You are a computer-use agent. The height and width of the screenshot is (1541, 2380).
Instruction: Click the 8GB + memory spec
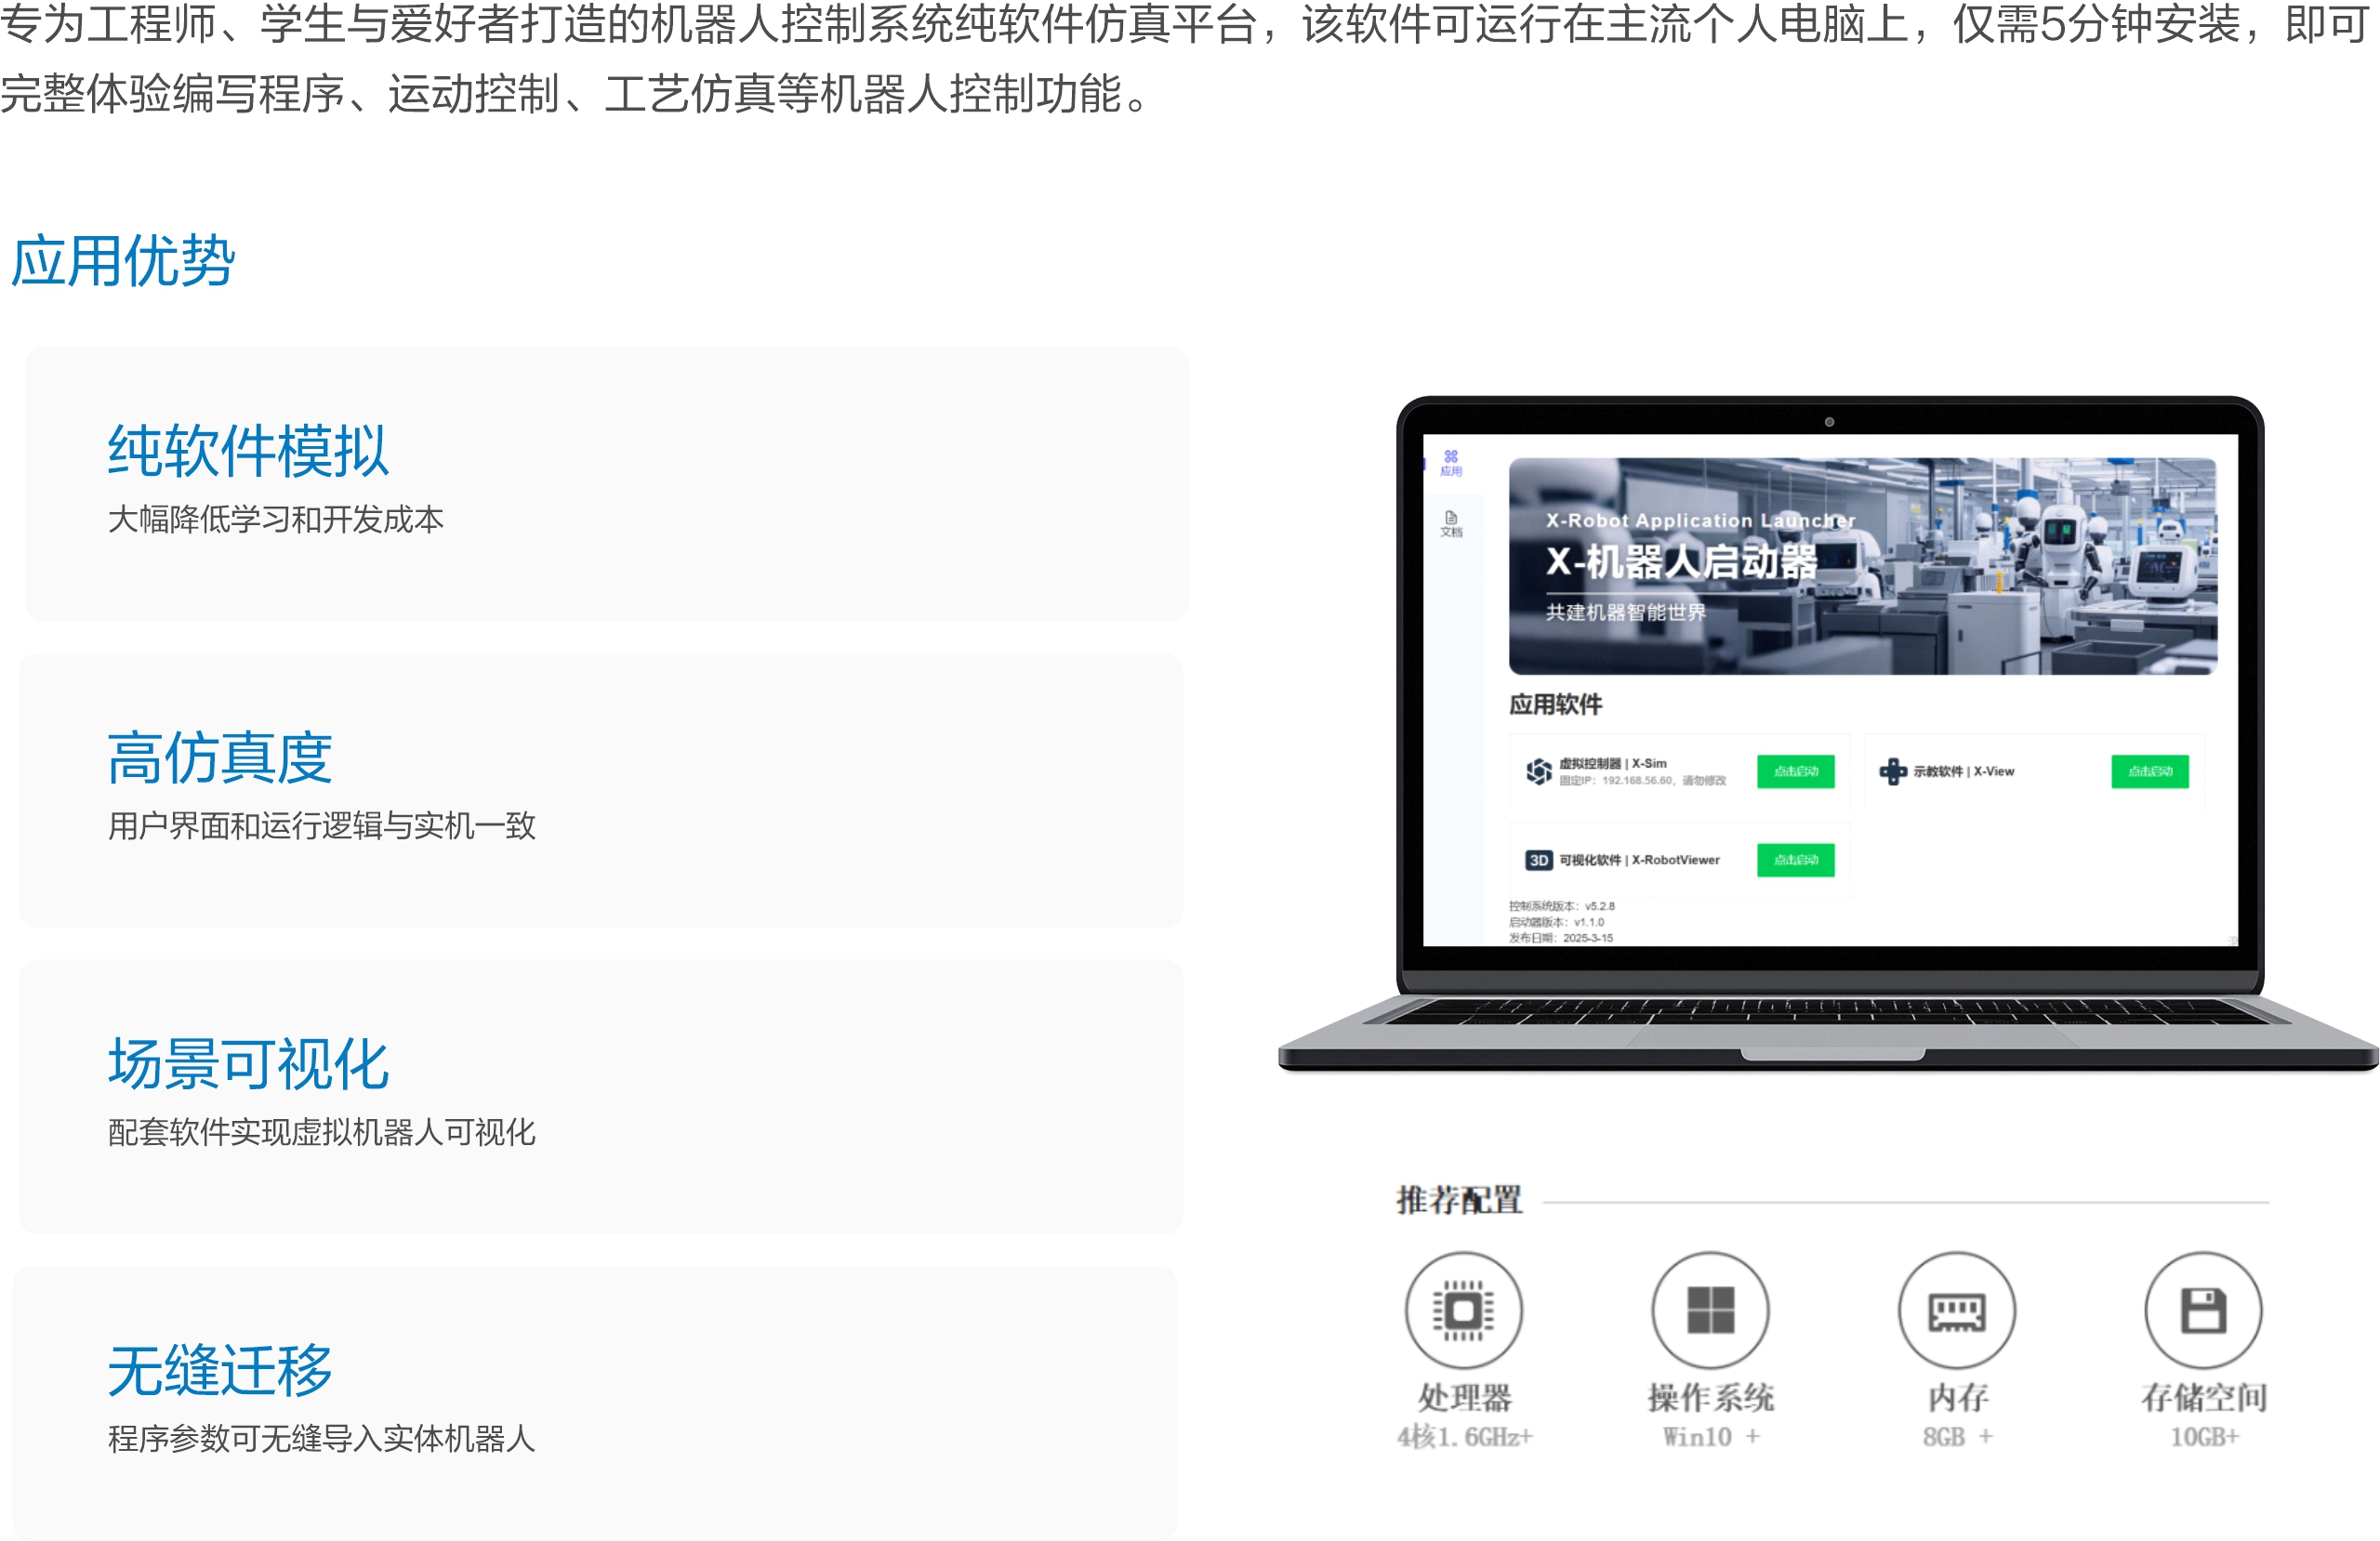tap(1957, 1437)
